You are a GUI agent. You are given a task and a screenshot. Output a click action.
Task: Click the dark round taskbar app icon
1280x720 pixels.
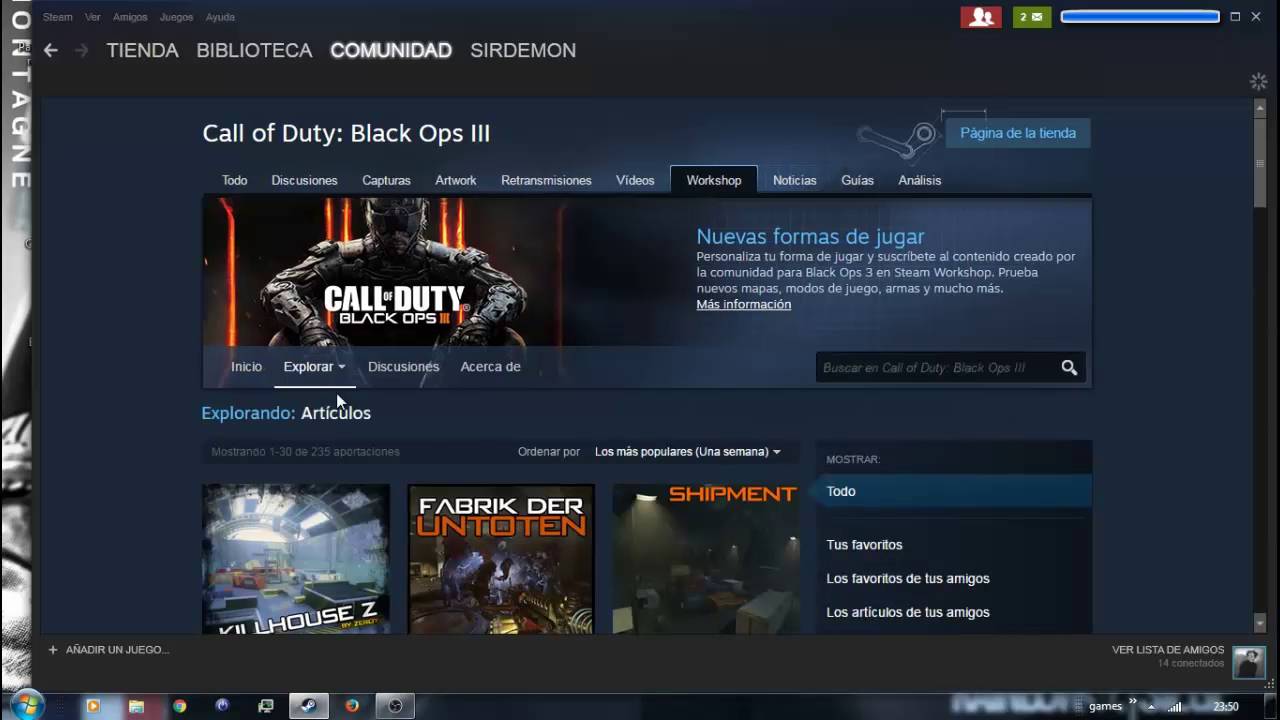(x=395, y=706)
